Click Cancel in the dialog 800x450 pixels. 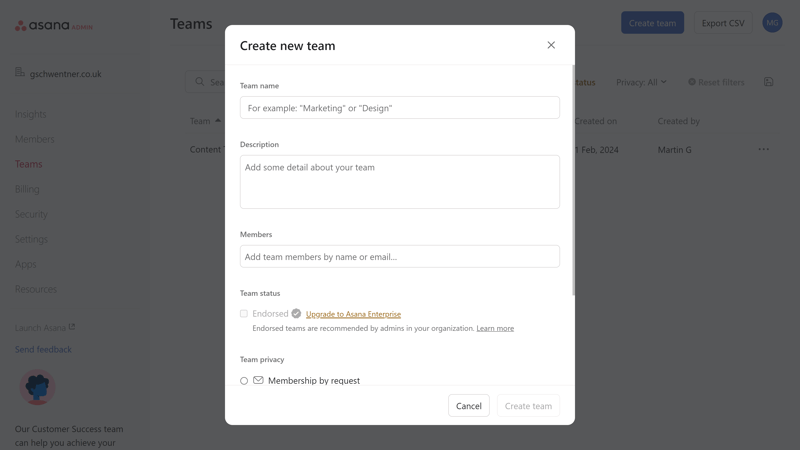point(468,406)
